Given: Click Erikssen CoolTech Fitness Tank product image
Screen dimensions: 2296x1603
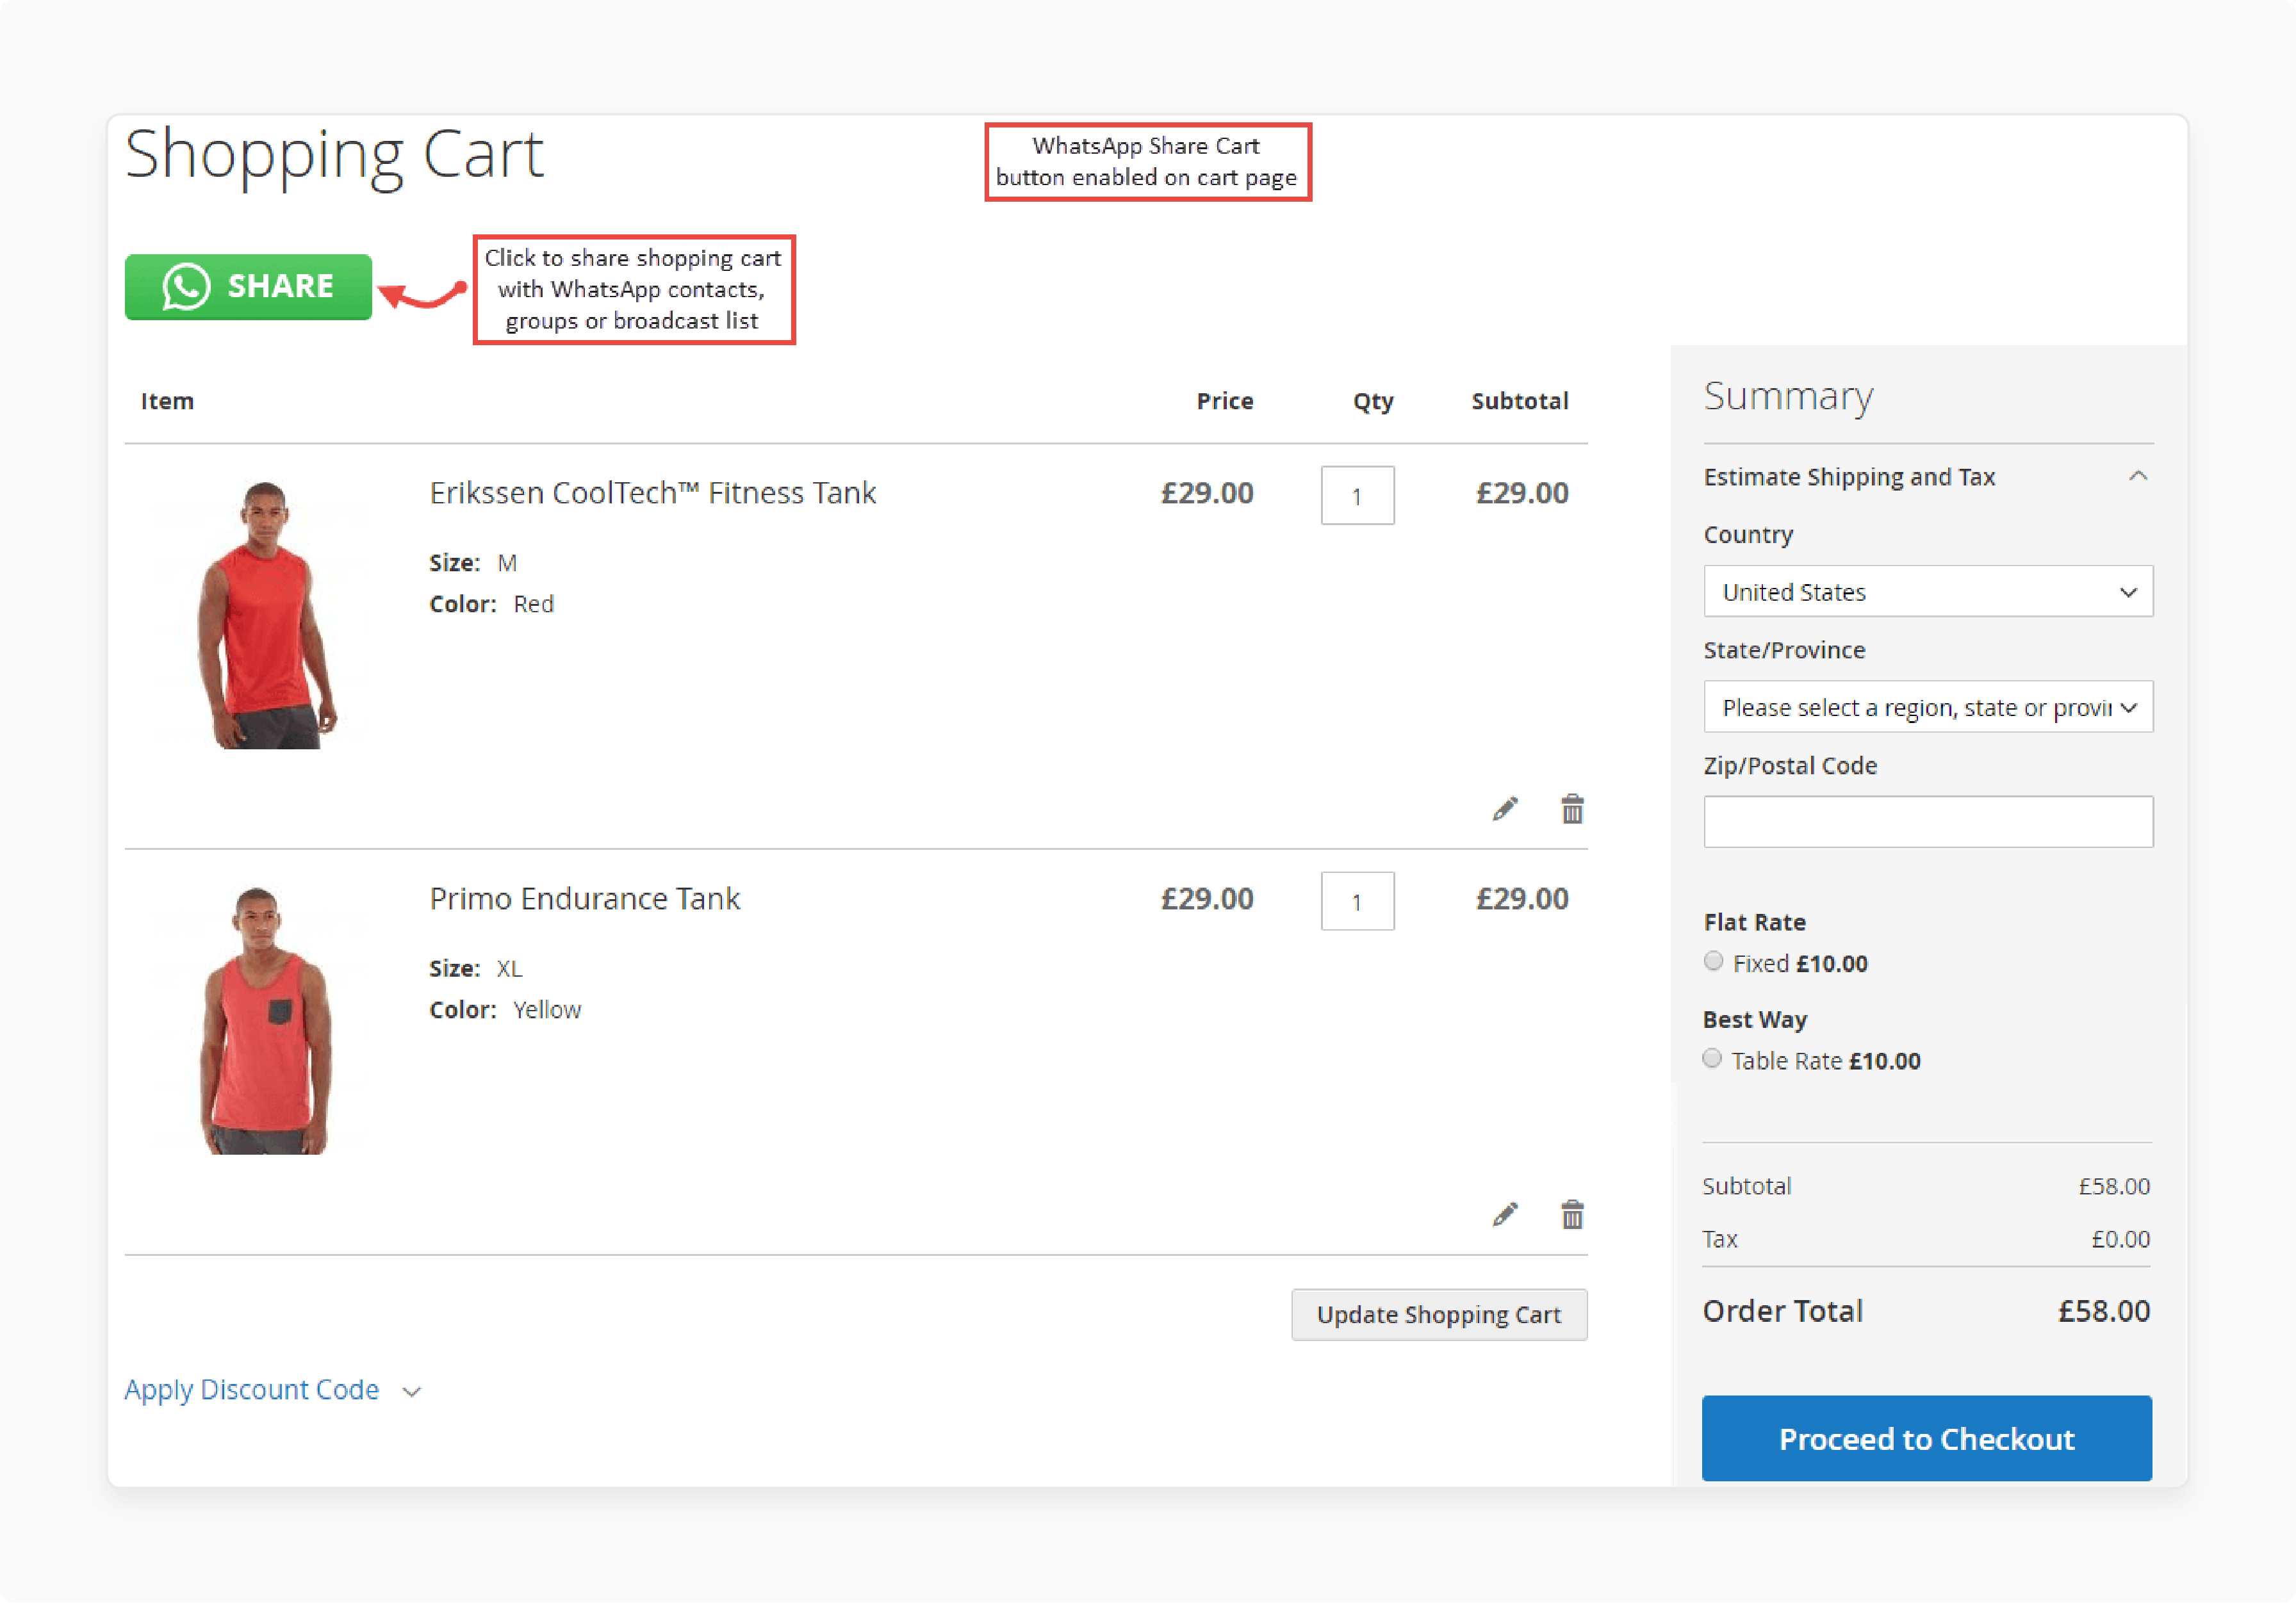Looking at the screenshot, I should click(x=266, y=614).
